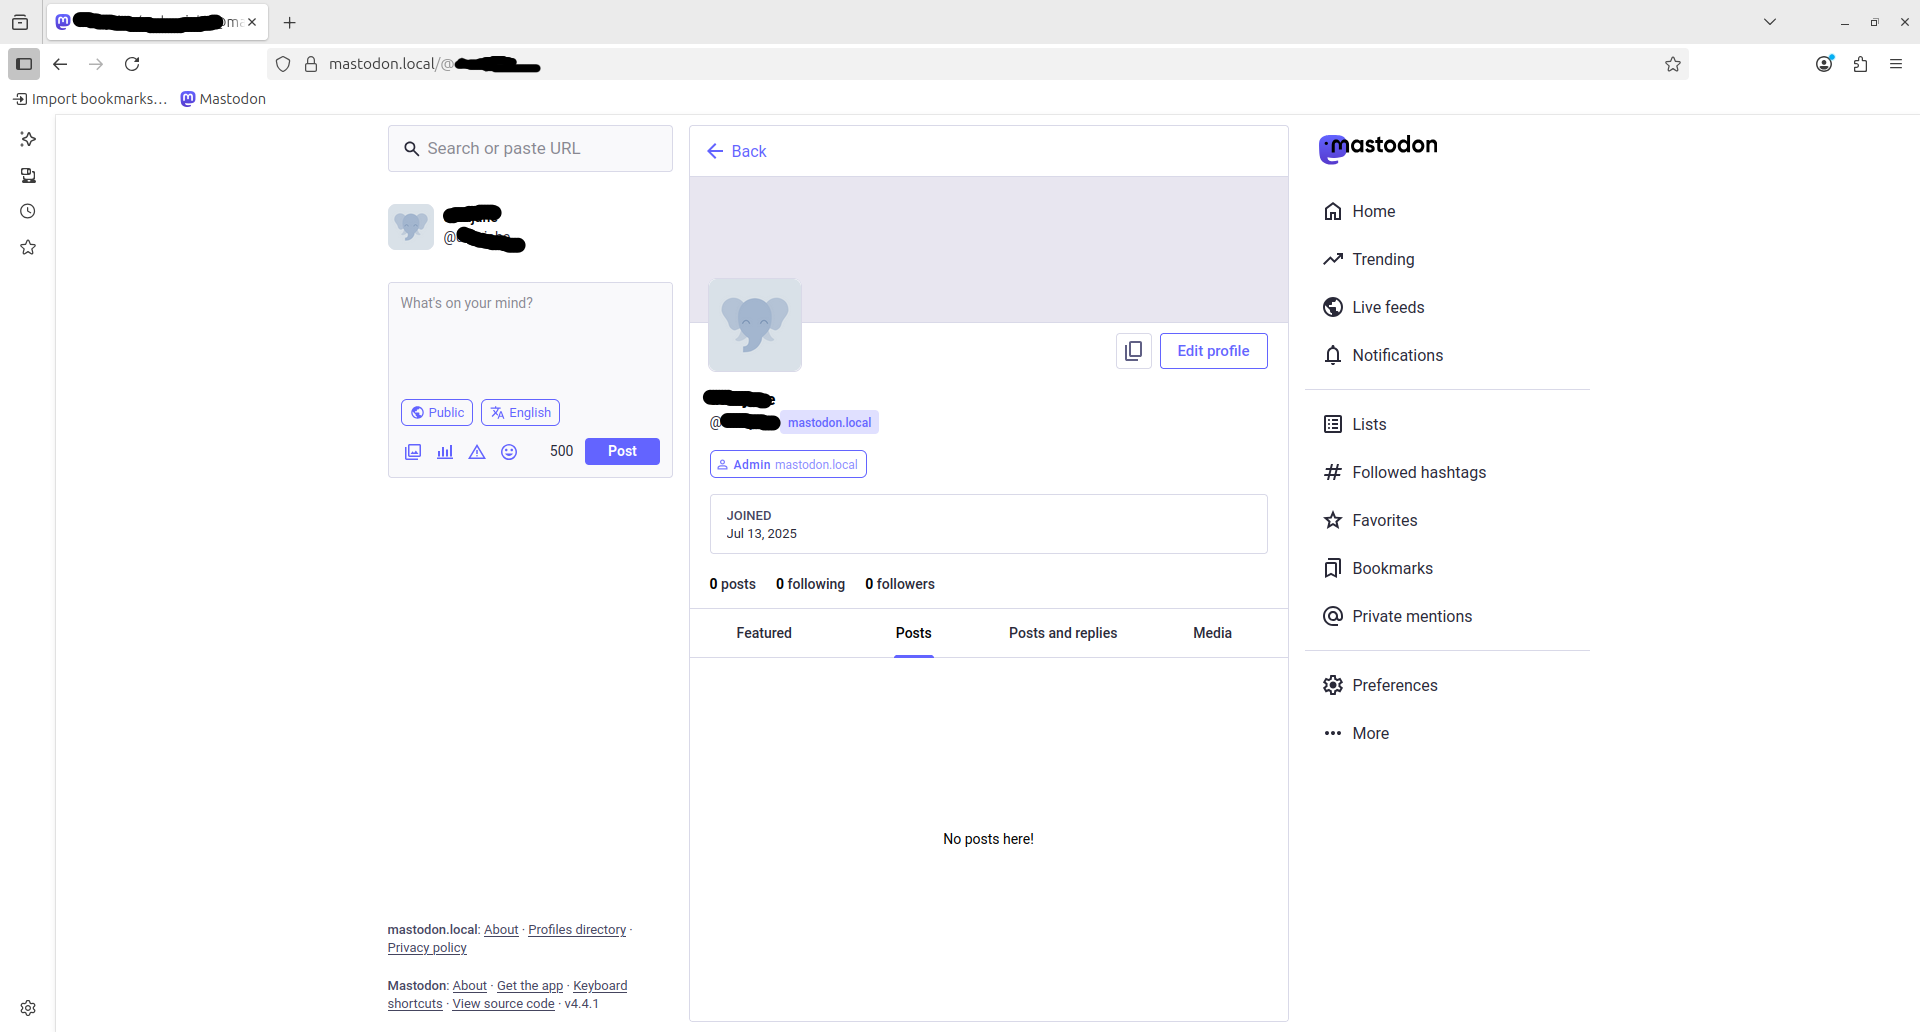Toggle the browser sidebar panel
The image size is (1920, 1032).
click(x=24, y=64)
